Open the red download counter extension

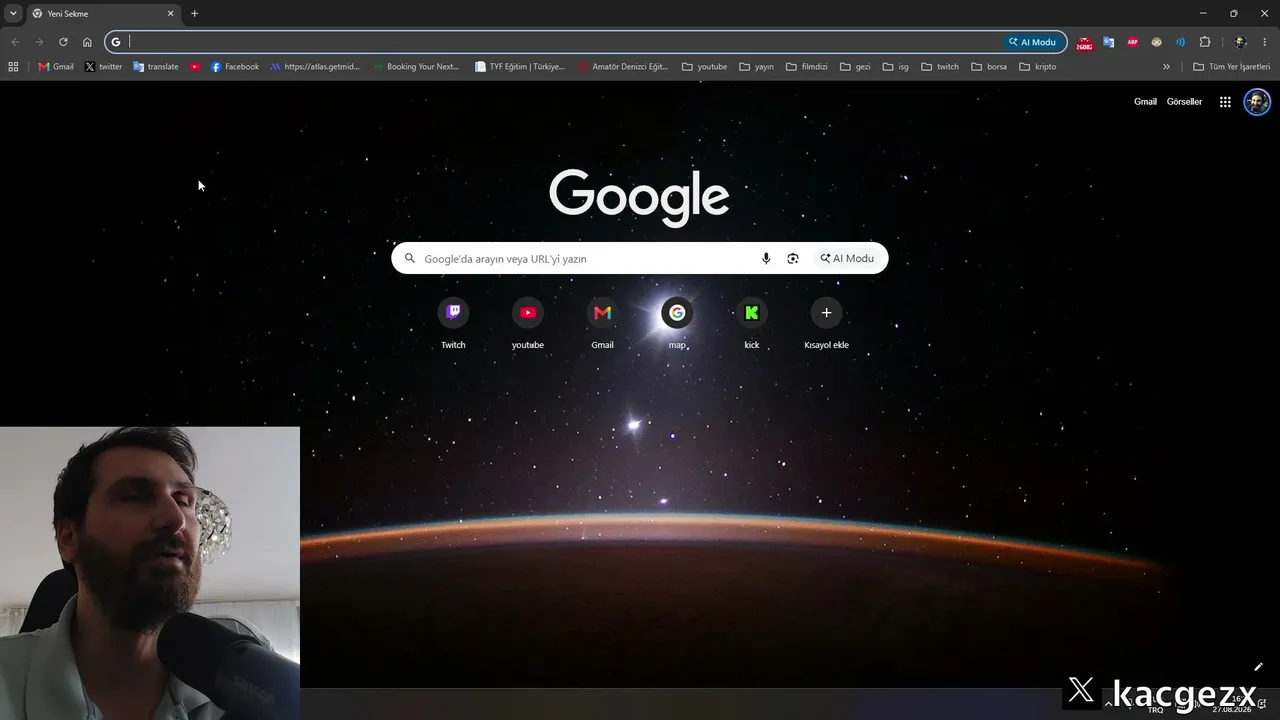[1084, 42]
